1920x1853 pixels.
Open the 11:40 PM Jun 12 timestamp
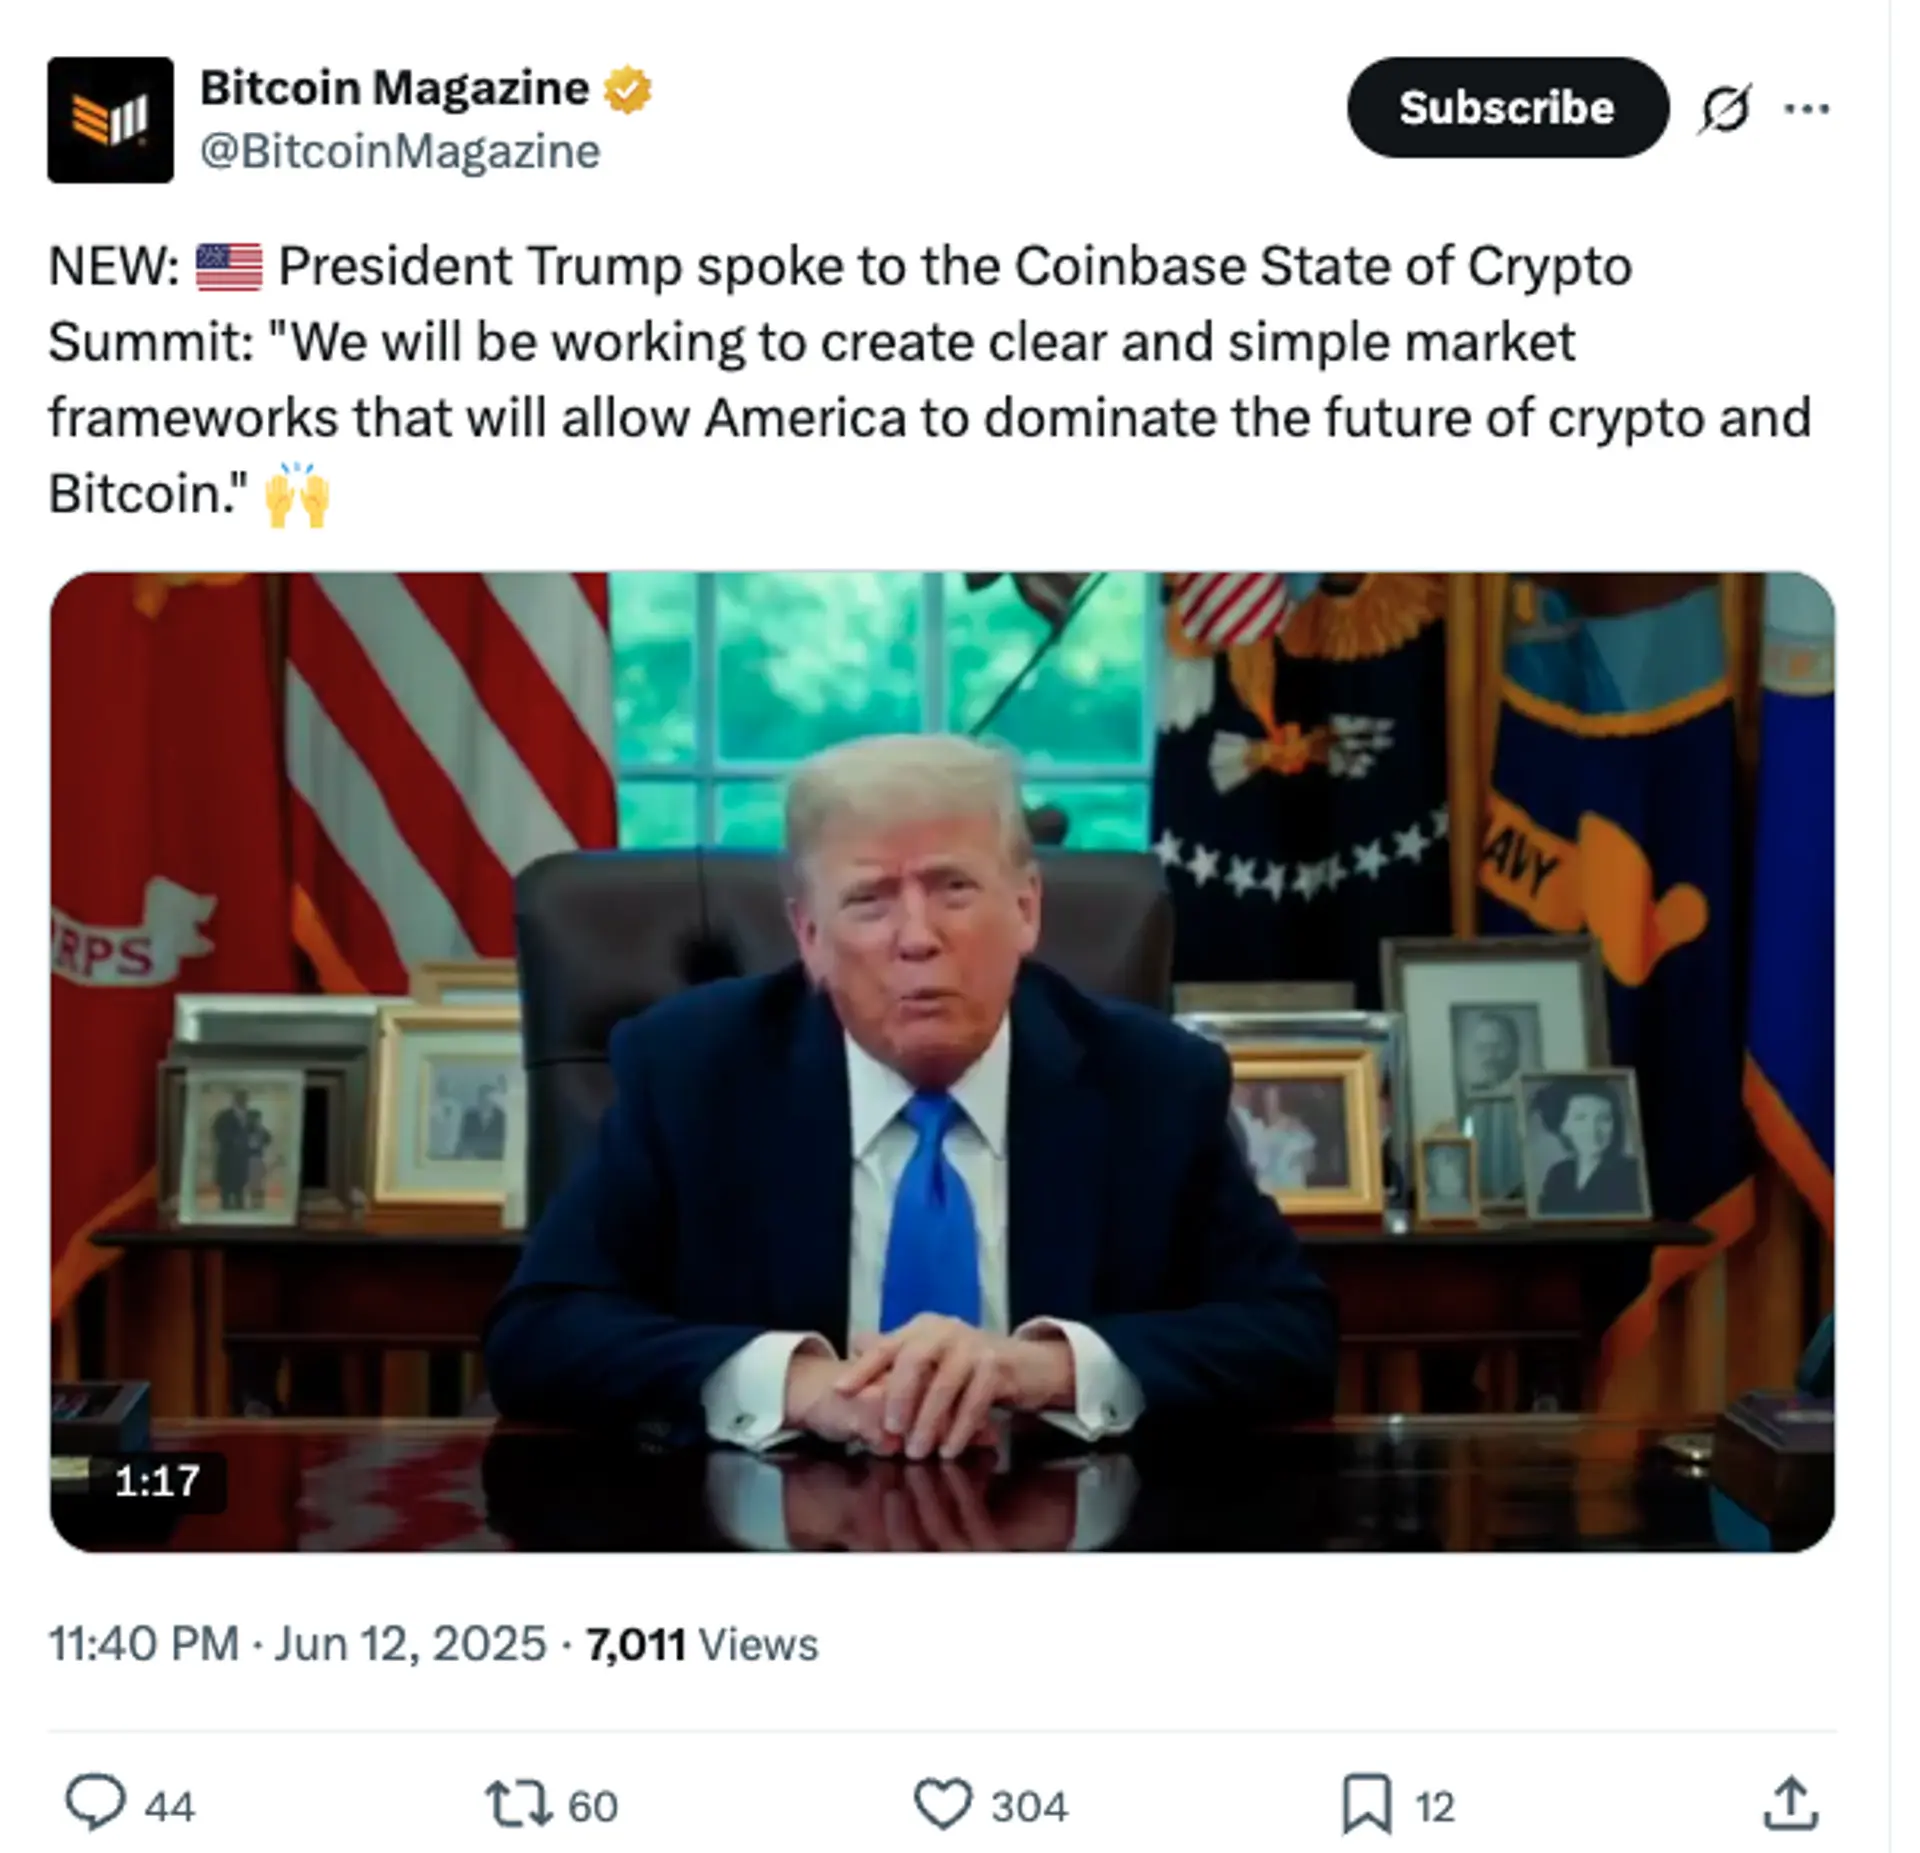pos(297,1644)
